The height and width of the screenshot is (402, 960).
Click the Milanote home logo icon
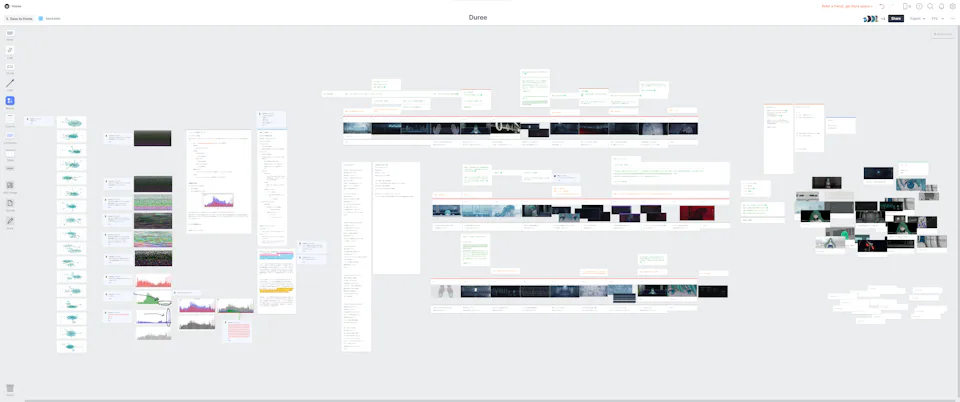[x=7, y=6]
